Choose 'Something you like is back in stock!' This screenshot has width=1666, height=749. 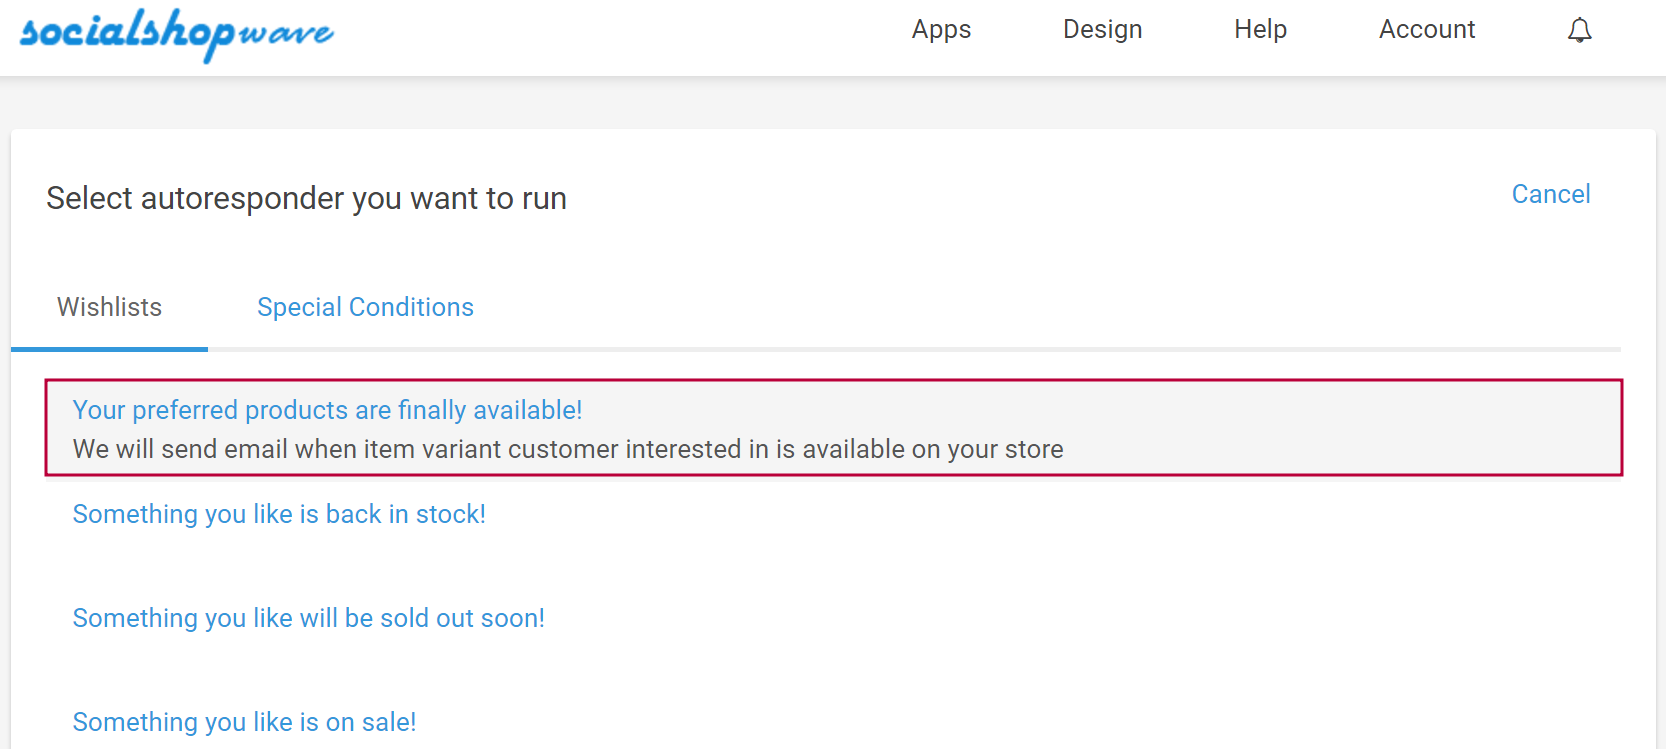click(279, 514)
